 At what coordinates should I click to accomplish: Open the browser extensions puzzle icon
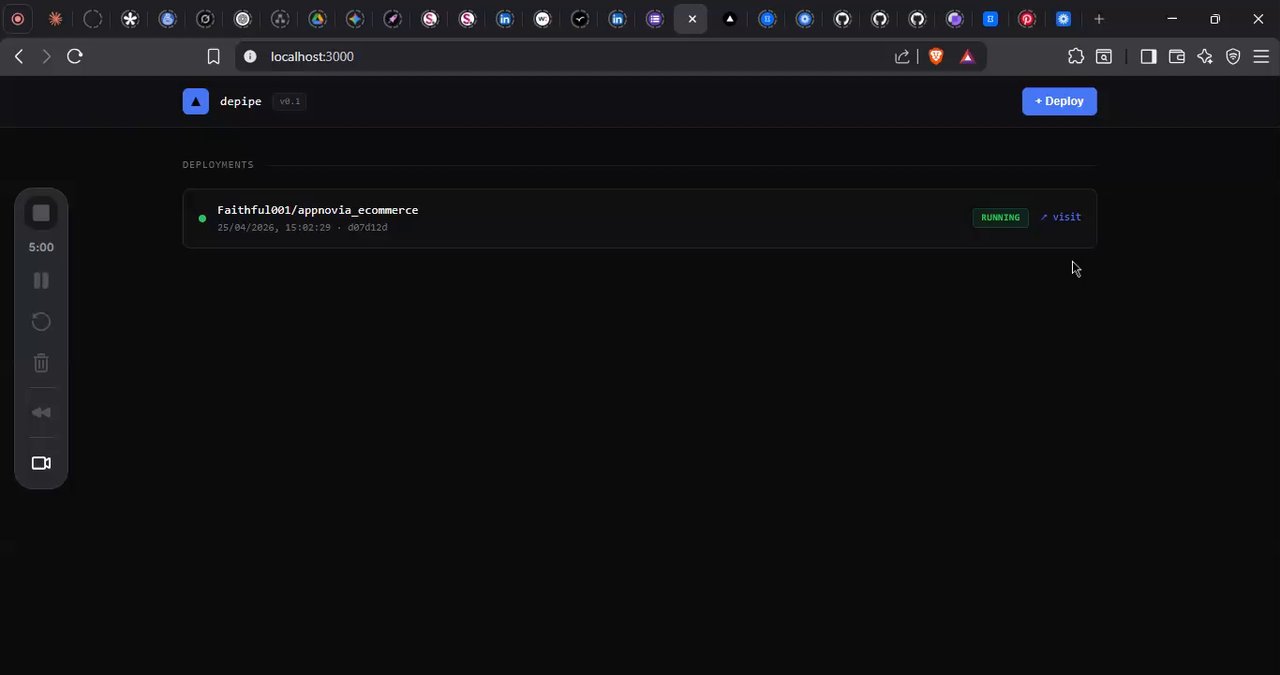(x=1076, y=57)
